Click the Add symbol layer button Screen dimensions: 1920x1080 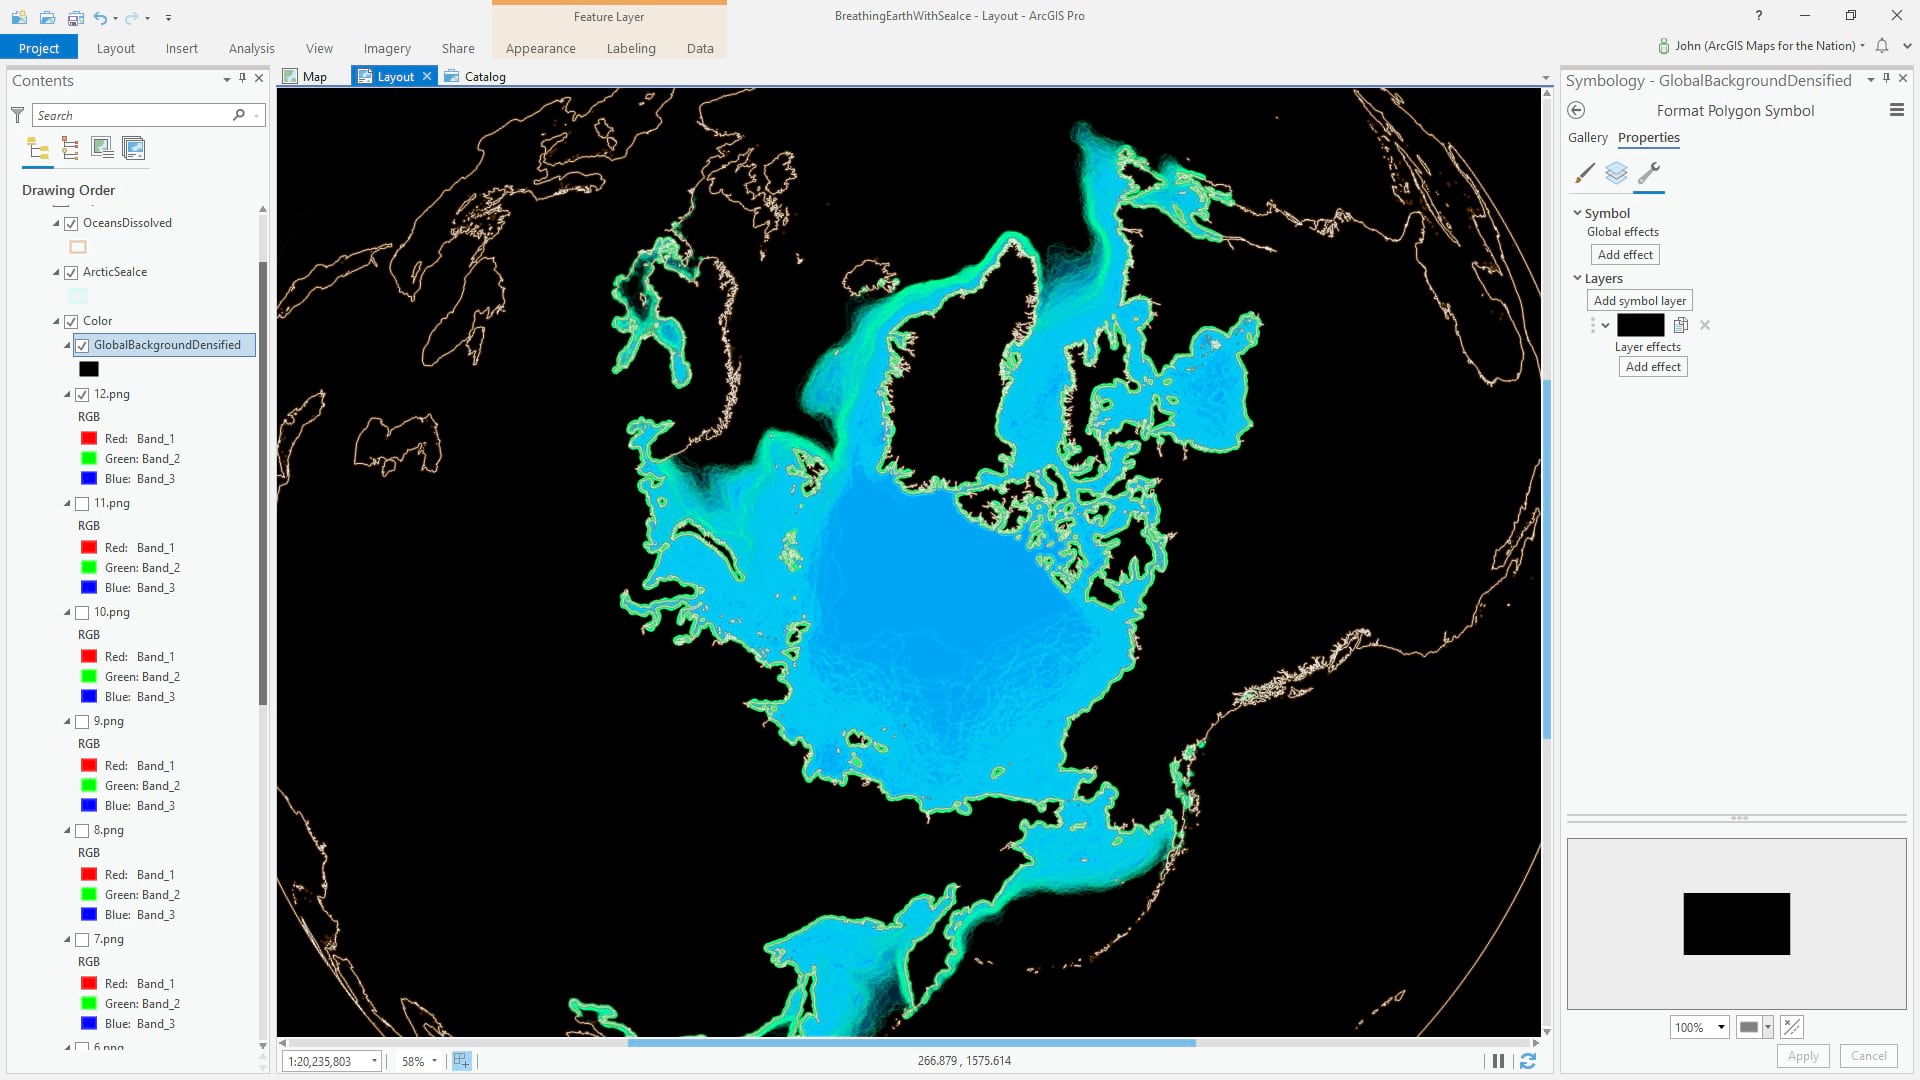click(1639, 301)
